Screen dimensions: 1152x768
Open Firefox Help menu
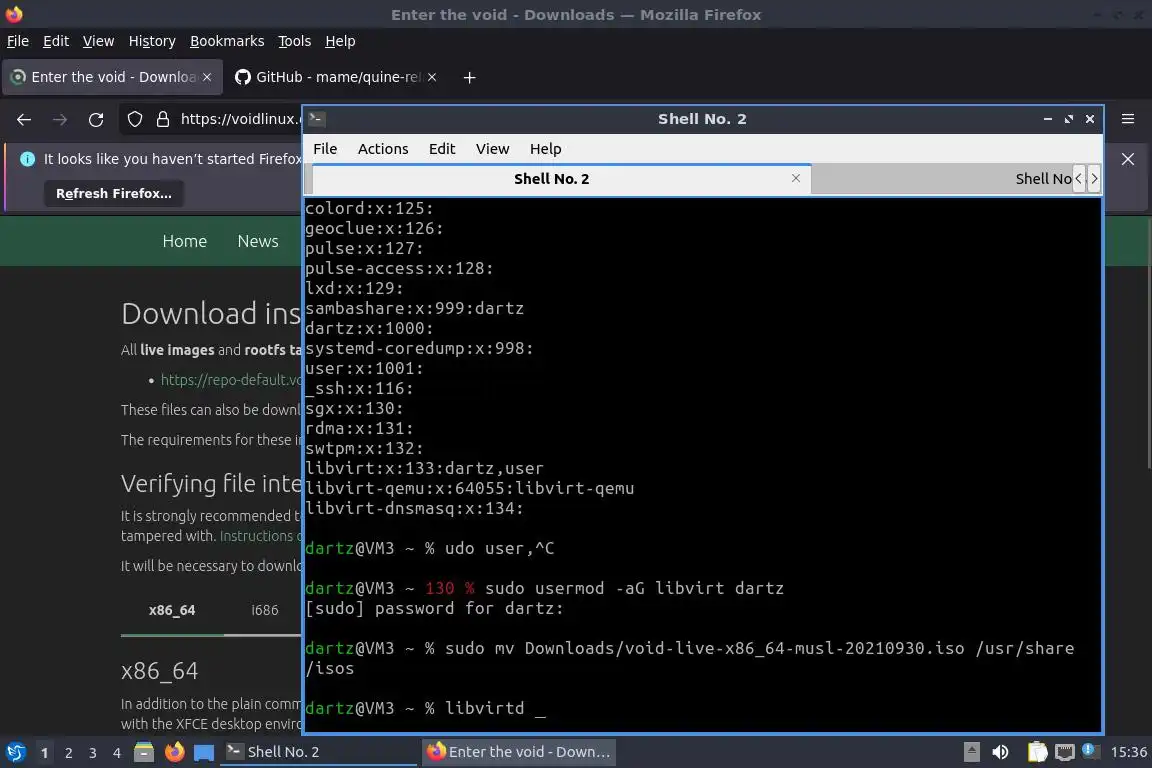coord(340,41)
